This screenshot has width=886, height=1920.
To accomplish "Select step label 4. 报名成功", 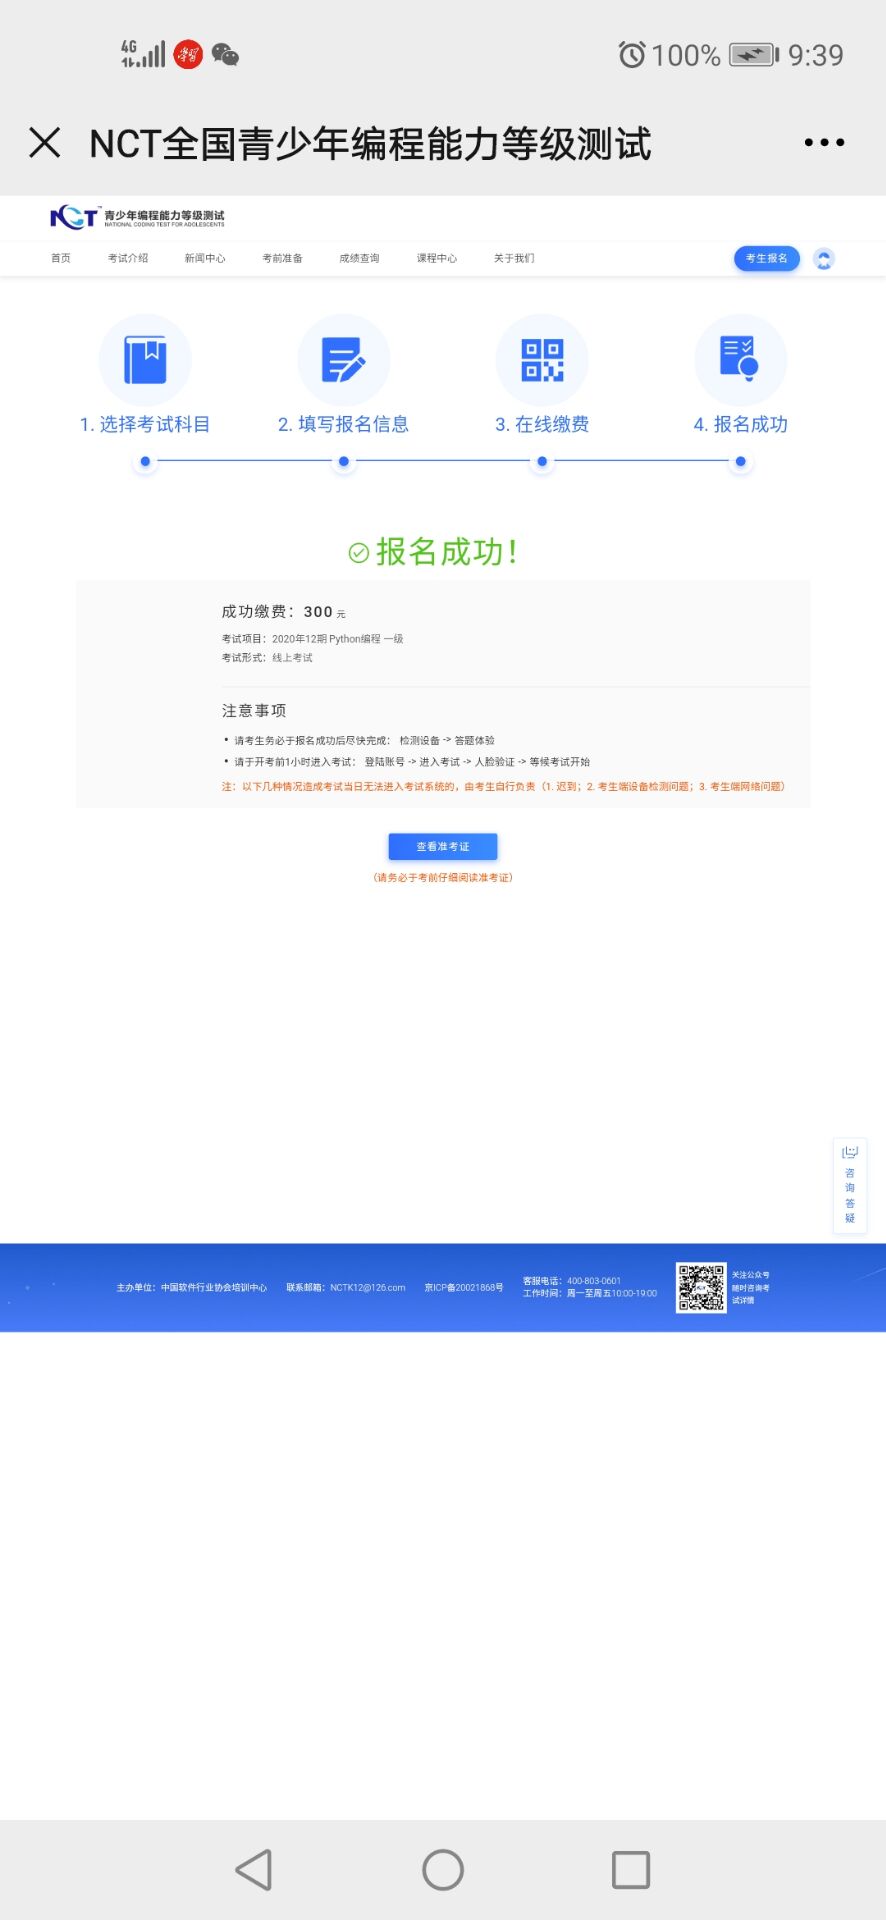I will 740,424.
